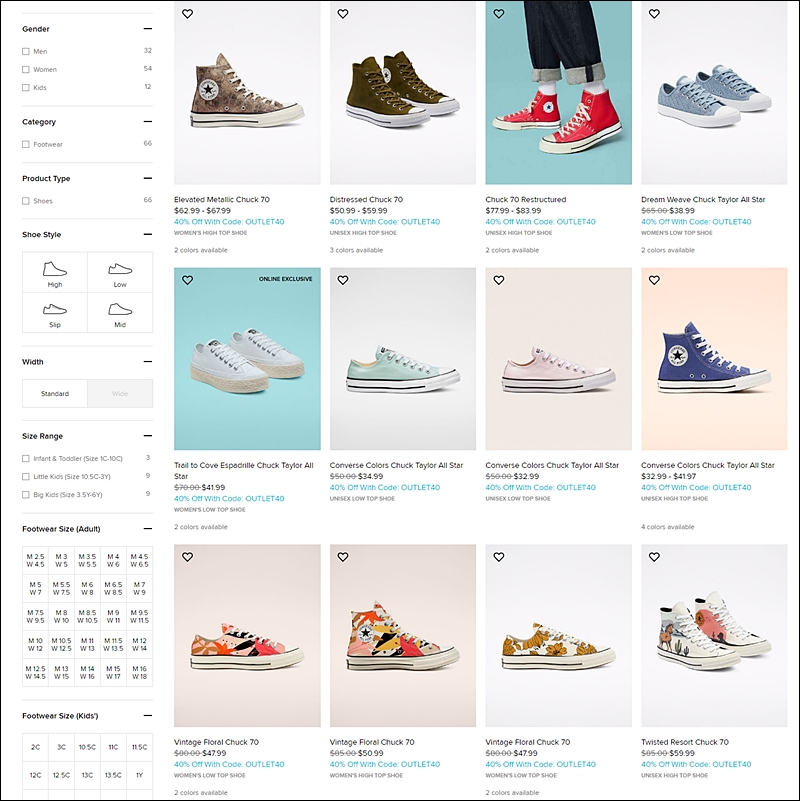Open the white espadrille platform shoe image
The image size is (800, 801).
tap(247, 359)
